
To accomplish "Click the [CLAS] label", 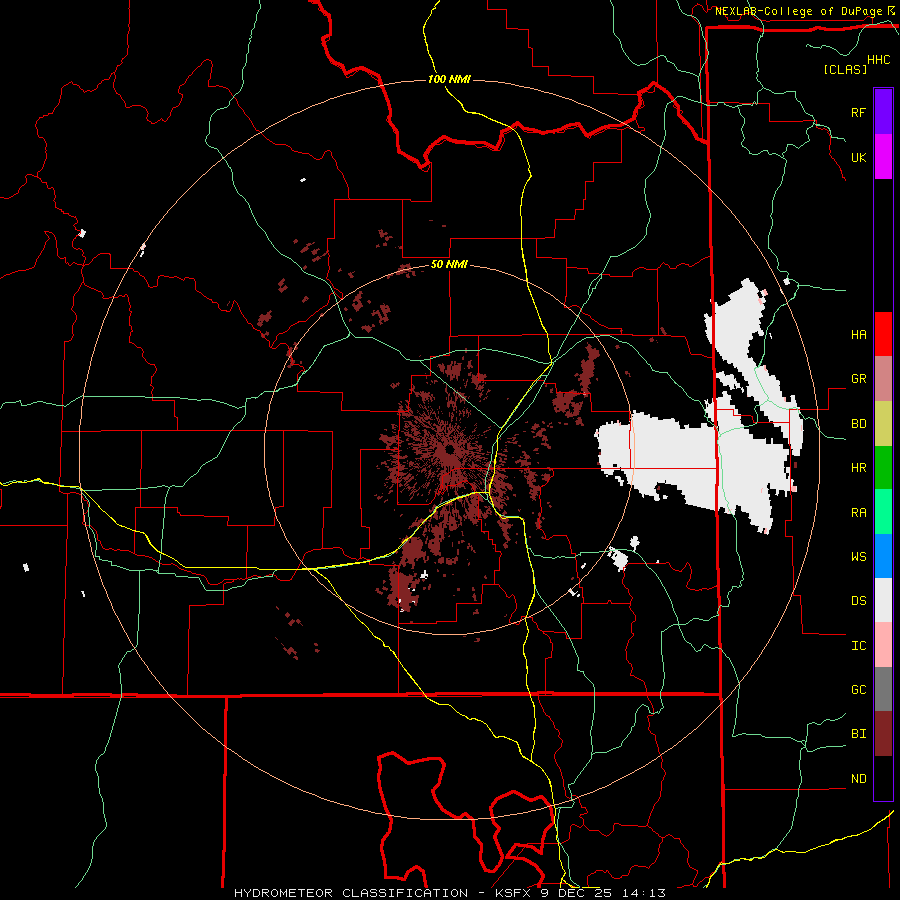I will click(x=845, y=69).
